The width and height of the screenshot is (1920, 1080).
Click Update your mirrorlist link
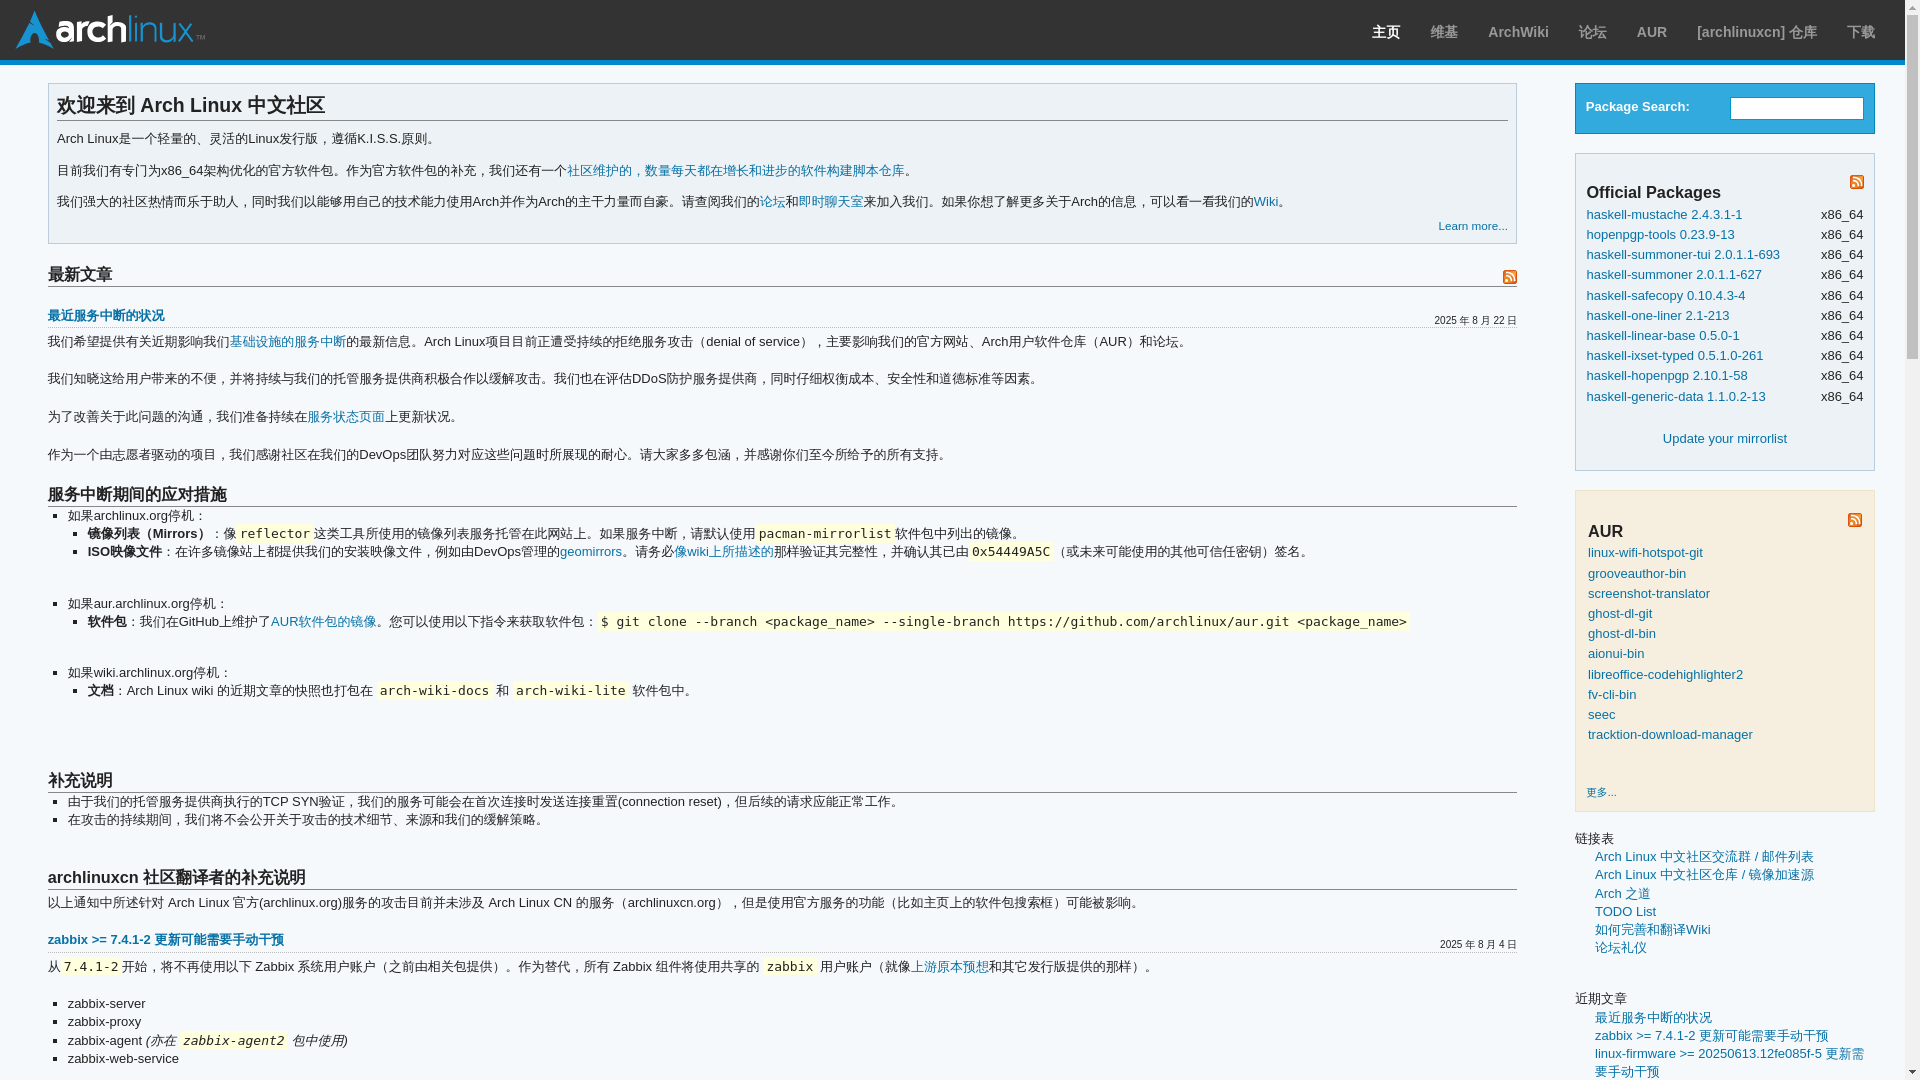[1724, 439]
